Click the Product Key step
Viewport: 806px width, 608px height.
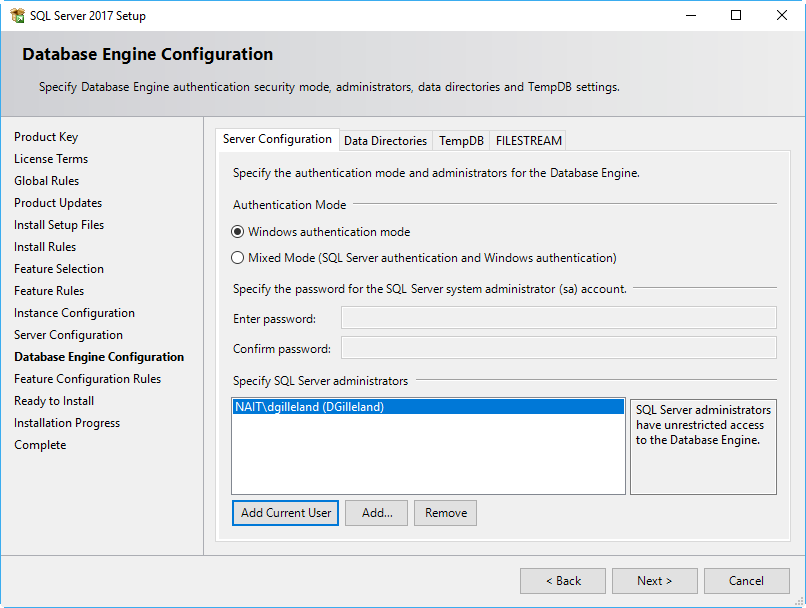pyautogui.click(x=46, y=137)
